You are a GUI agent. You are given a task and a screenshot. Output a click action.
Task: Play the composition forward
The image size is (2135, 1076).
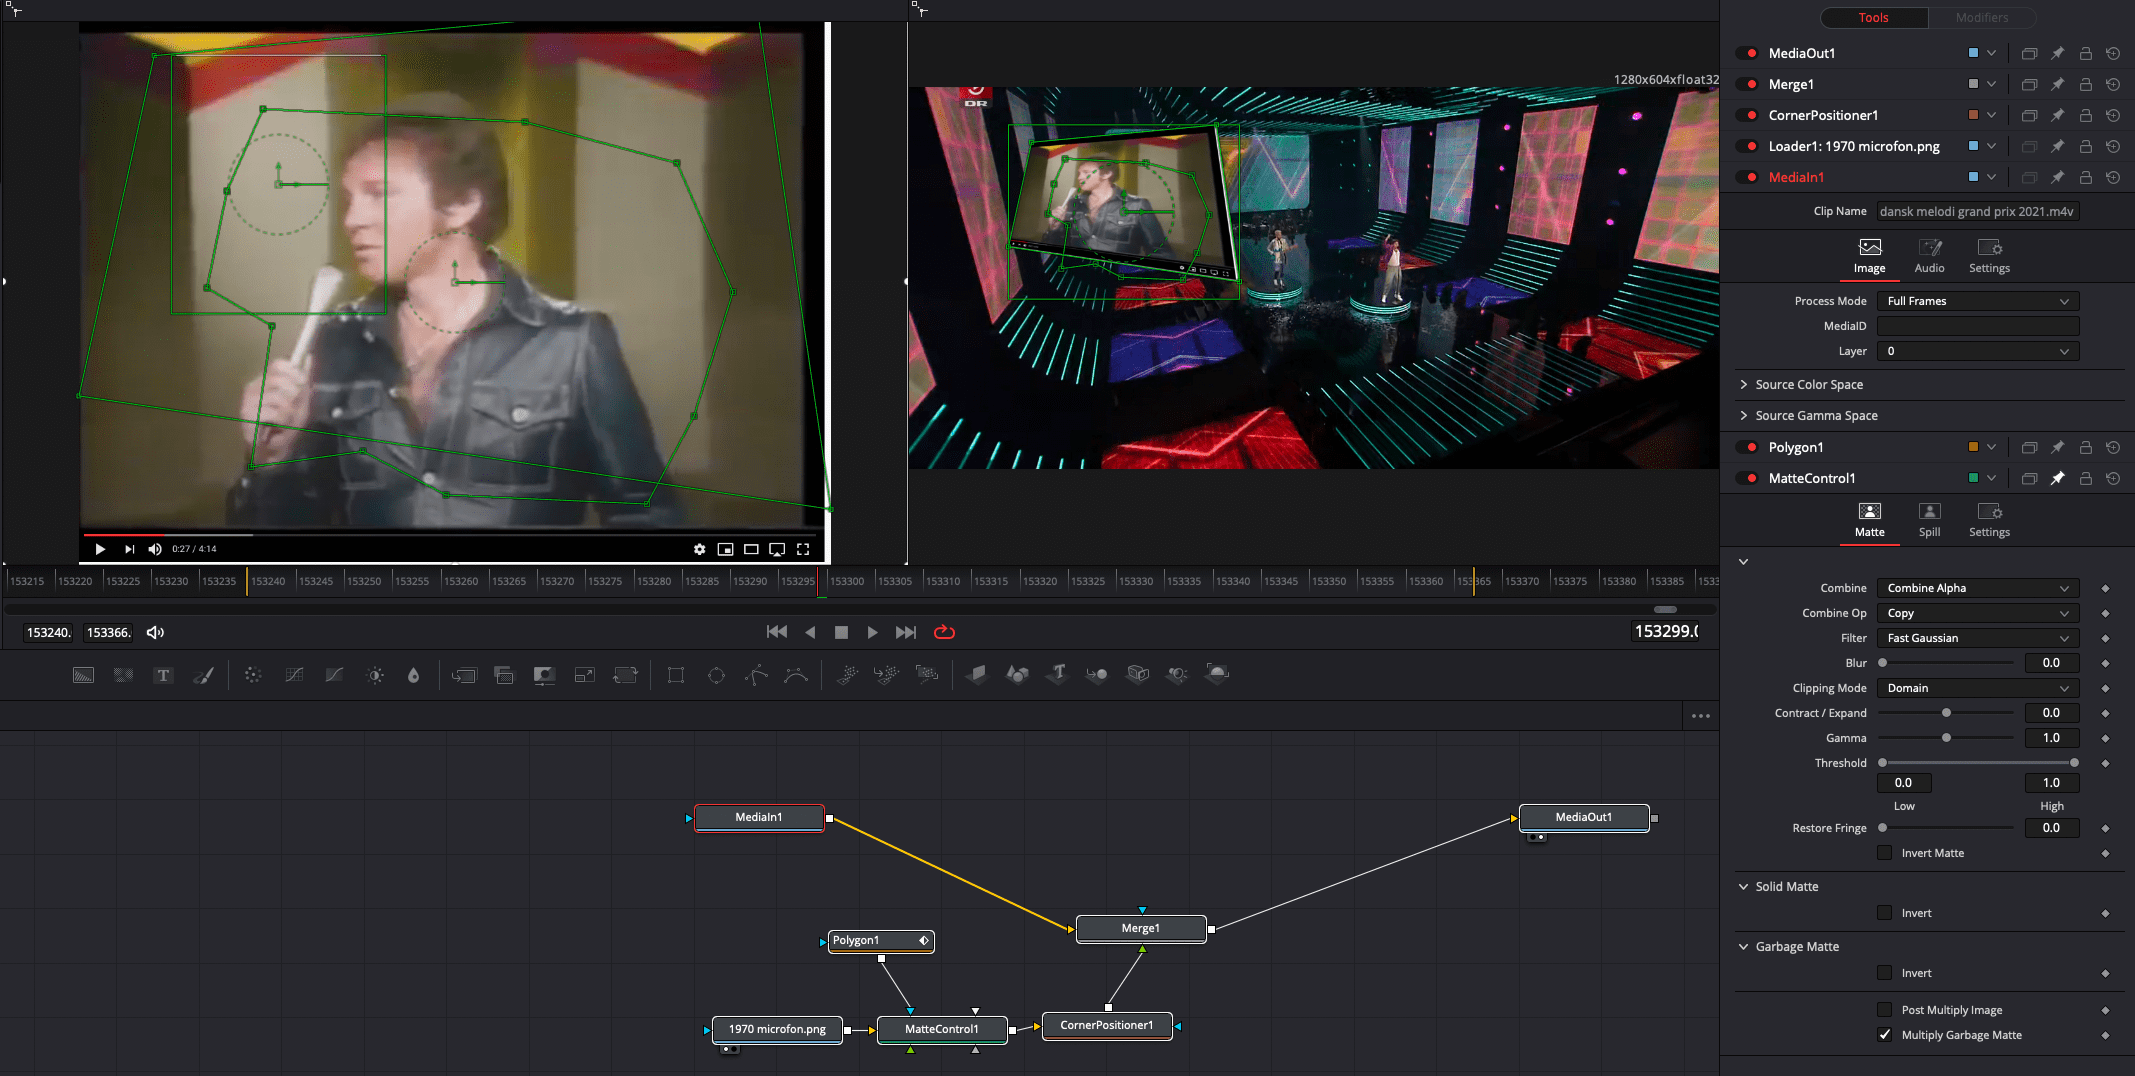872,632
